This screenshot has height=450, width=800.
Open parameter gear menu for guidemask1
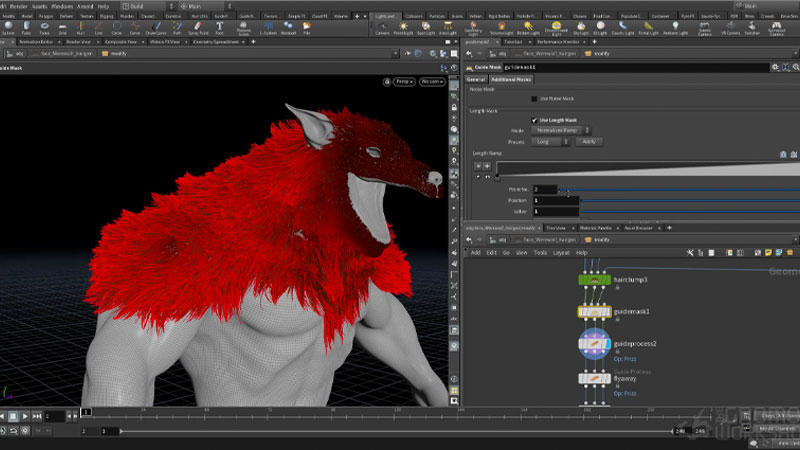tap(775, 67)
